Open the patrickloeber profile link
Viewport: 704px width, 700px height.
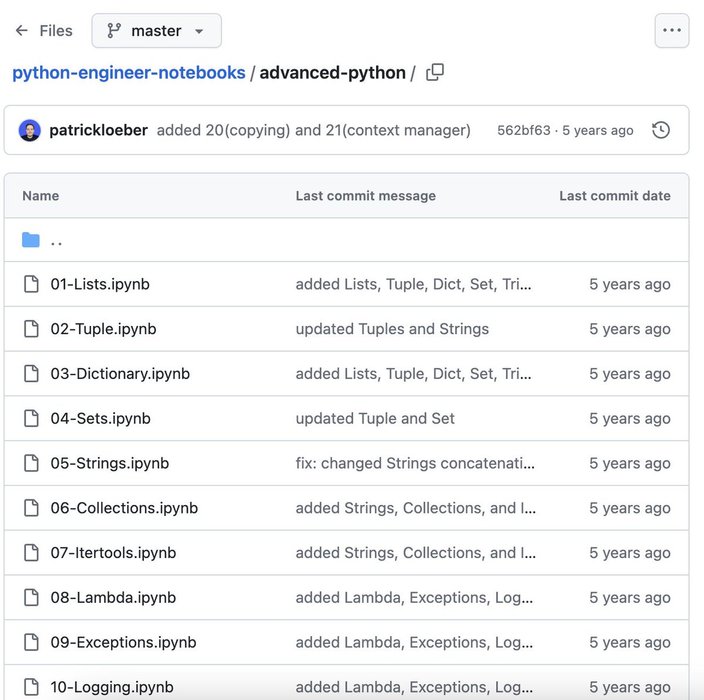pos(98,130)
